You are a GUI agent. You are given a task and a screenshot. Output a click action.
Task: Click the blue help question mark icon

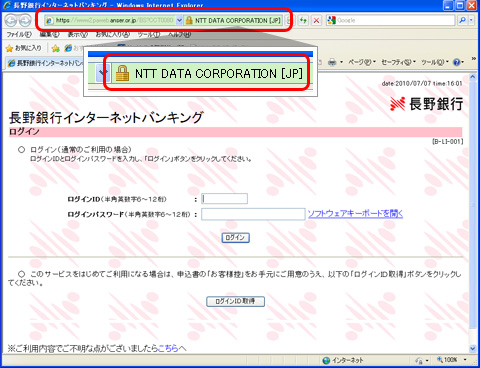pos(457,62)
